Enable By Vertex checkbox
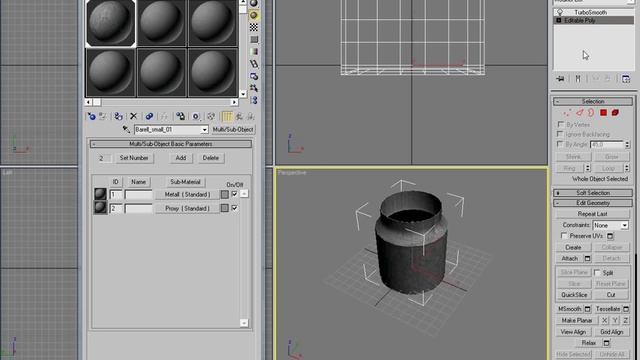The width and height of the screenshot is (640, 360). click(560, 124)
